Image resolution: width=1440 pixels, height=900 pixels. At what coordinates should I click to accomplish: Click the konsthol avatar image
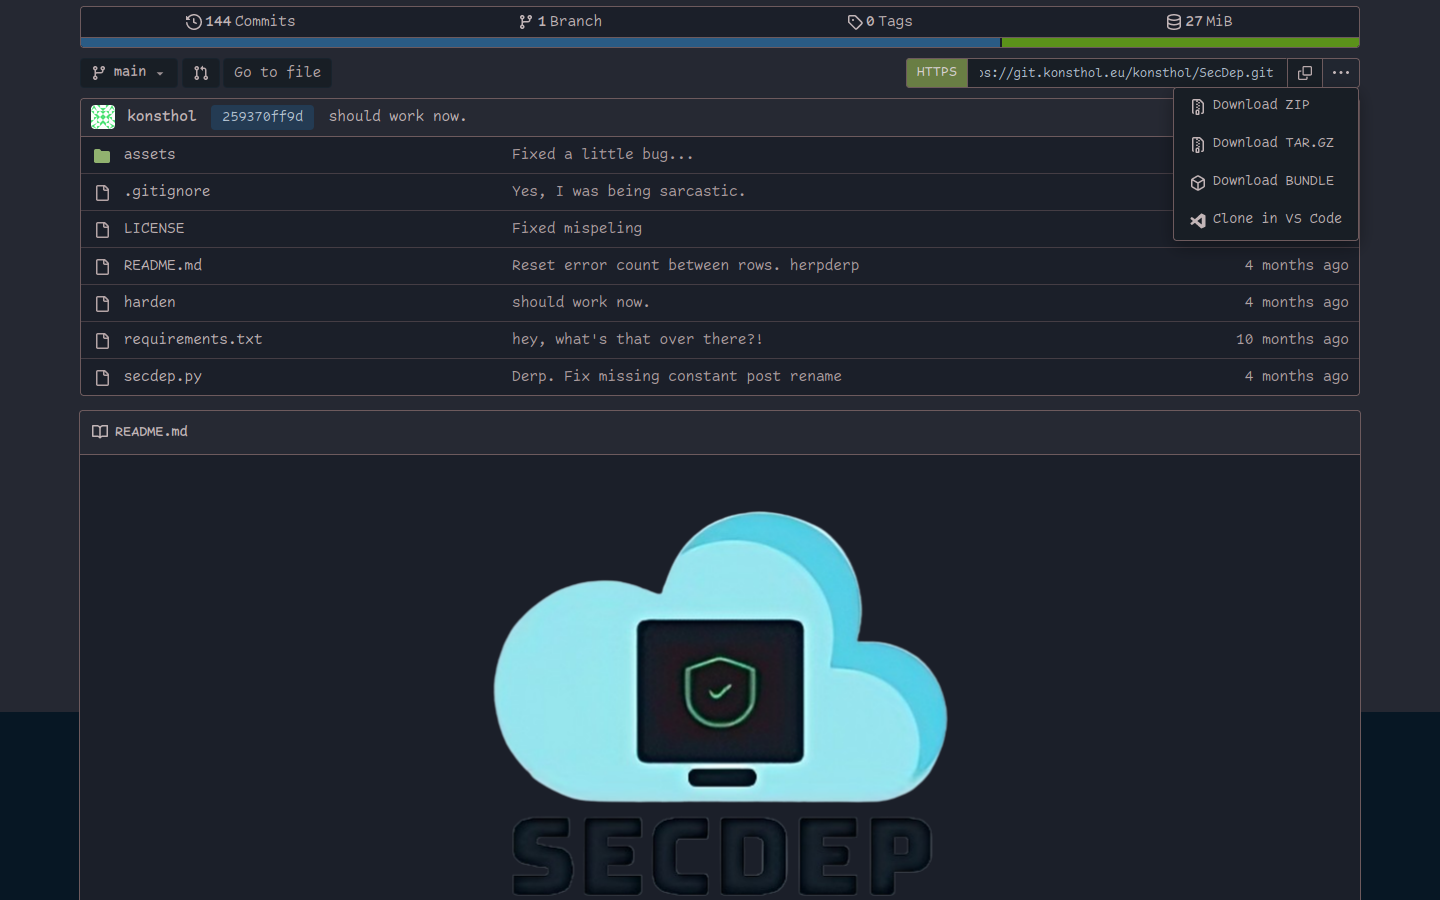pyautogui.click(x=103, y=117)
